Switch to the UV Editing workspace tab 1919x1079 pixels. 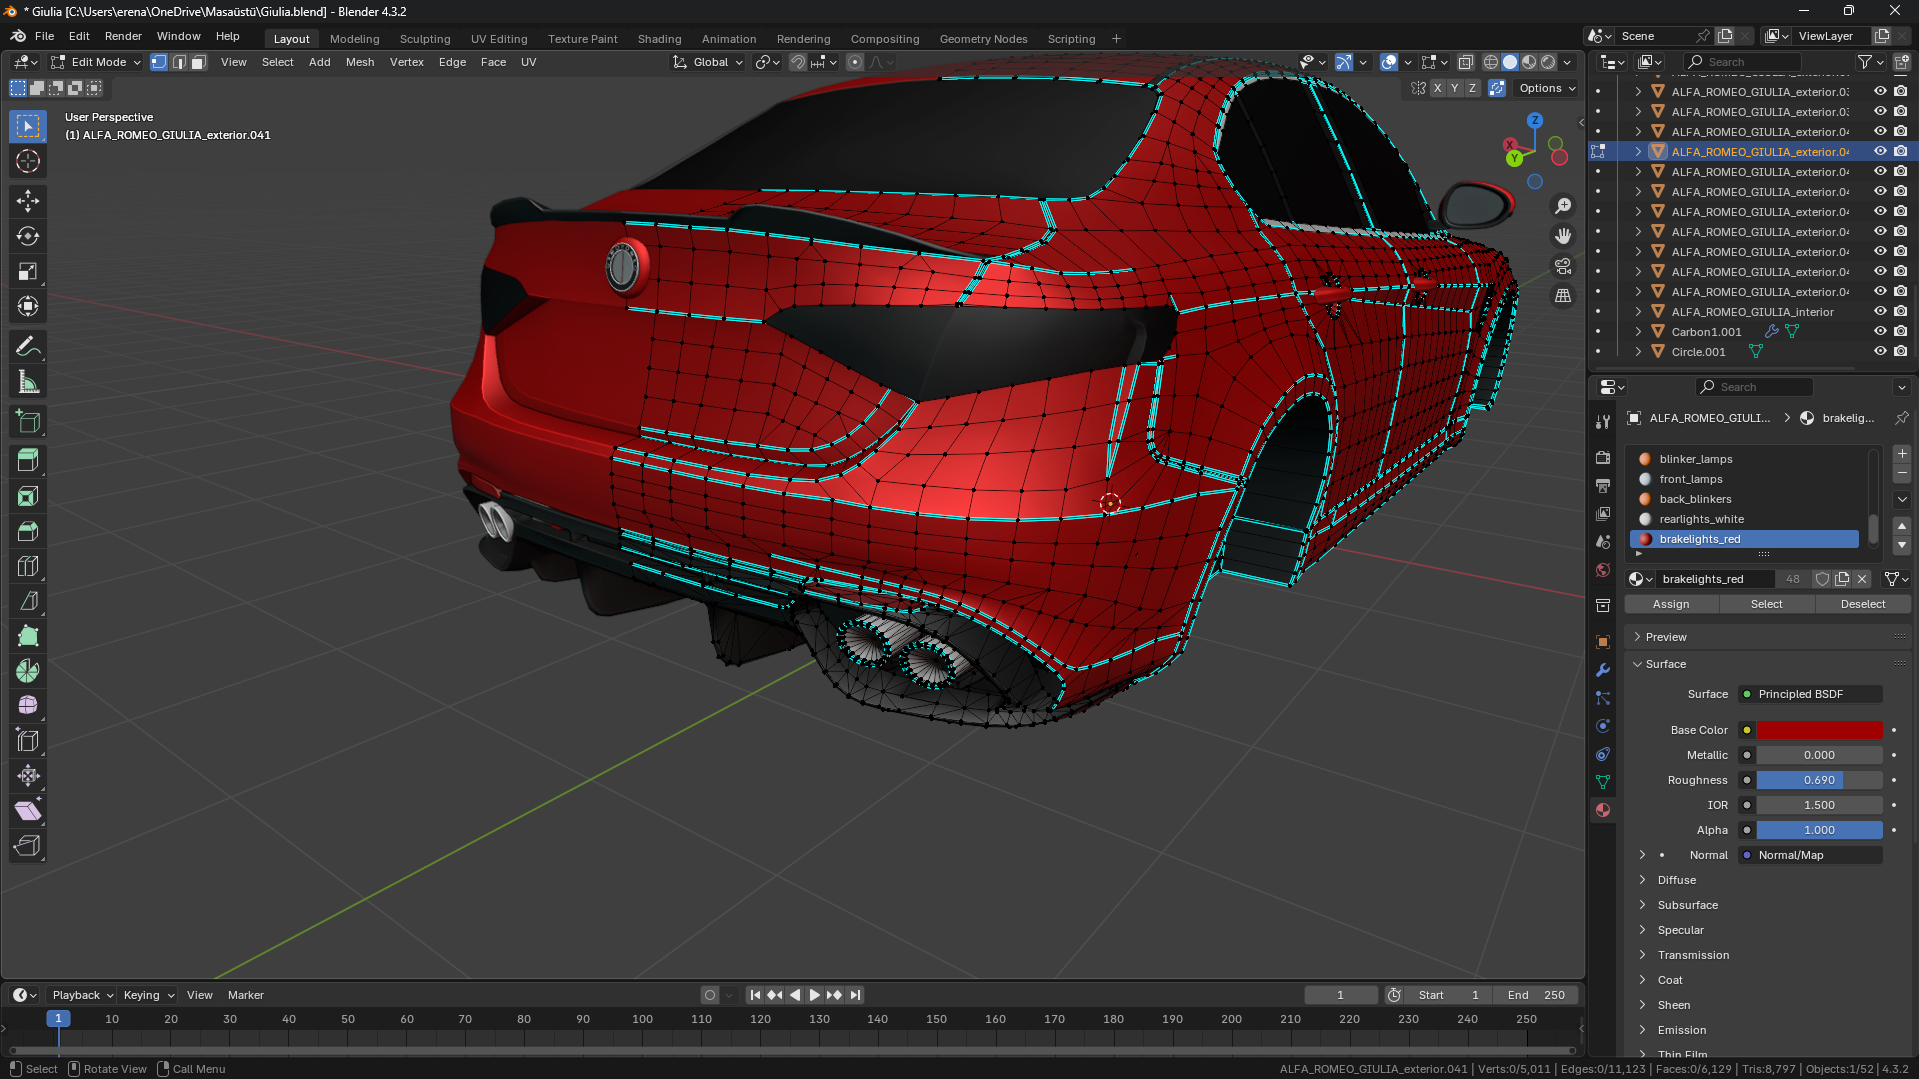tap(499, 39)
